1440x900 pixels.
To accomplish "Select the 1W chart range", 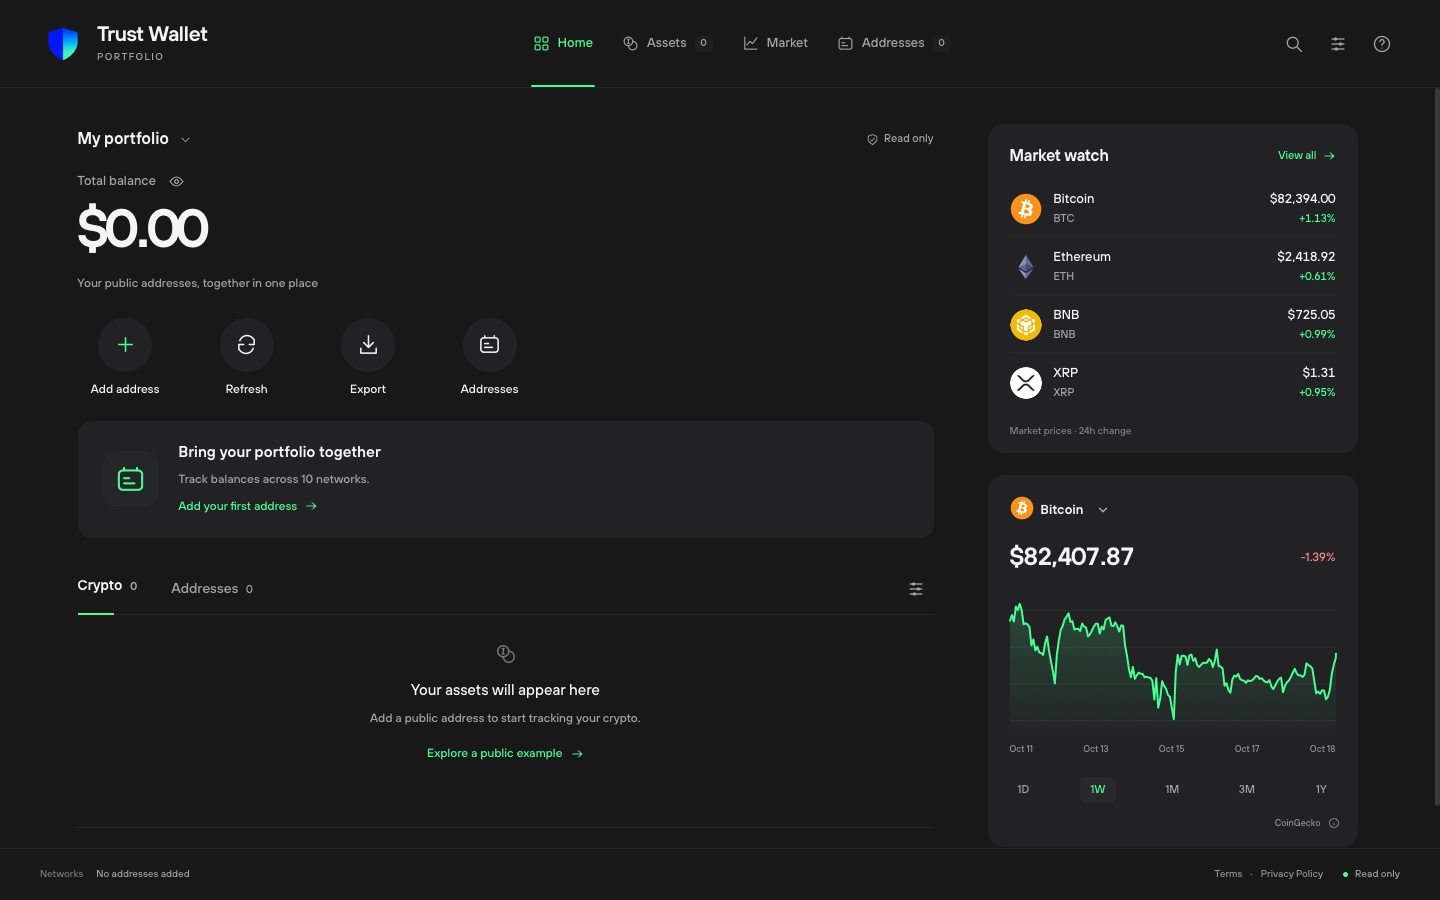I will pyautogui.click(x=1098, y=789).
